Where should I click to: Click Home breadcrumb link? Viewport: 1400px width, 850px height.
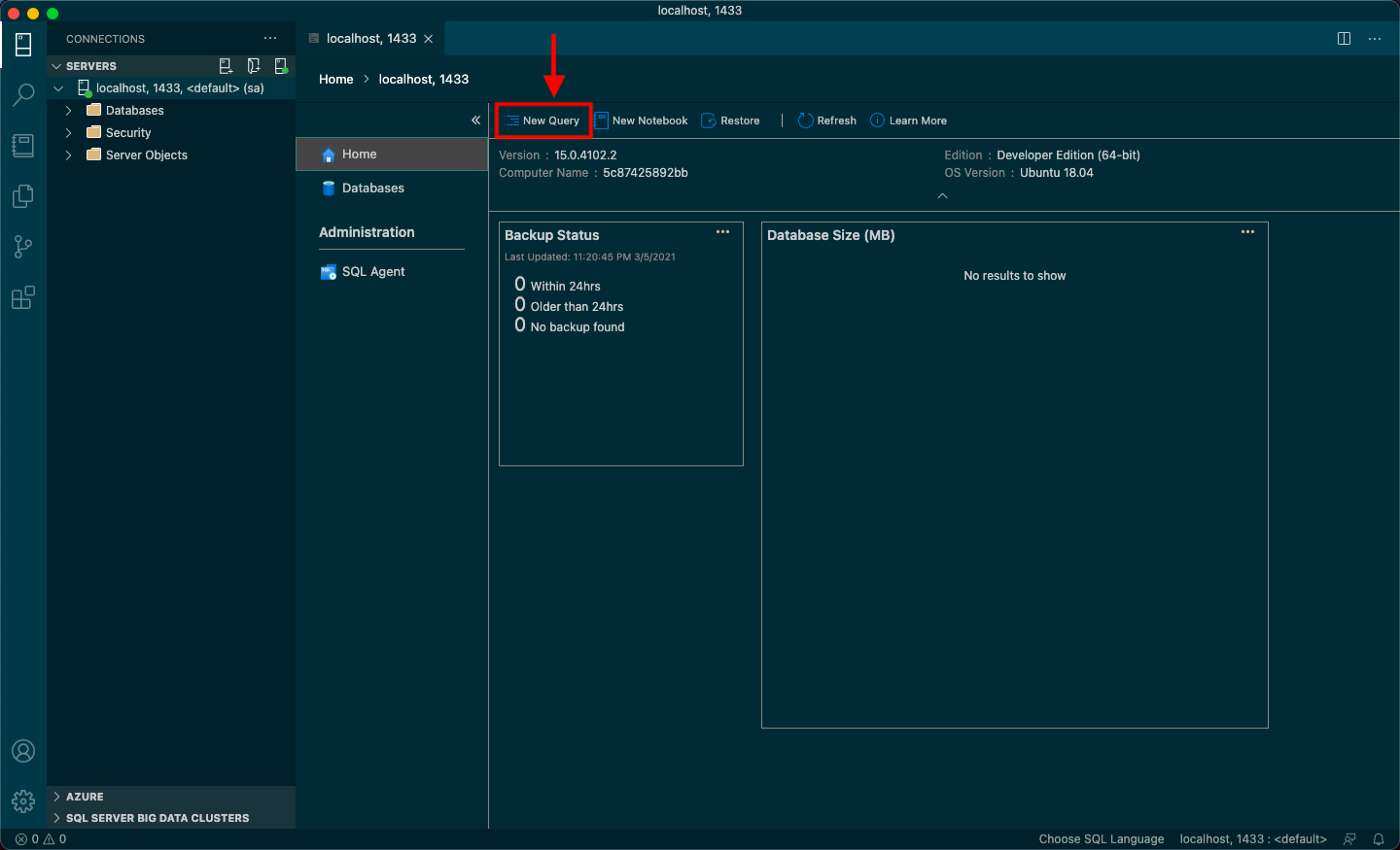pos(336,79)
